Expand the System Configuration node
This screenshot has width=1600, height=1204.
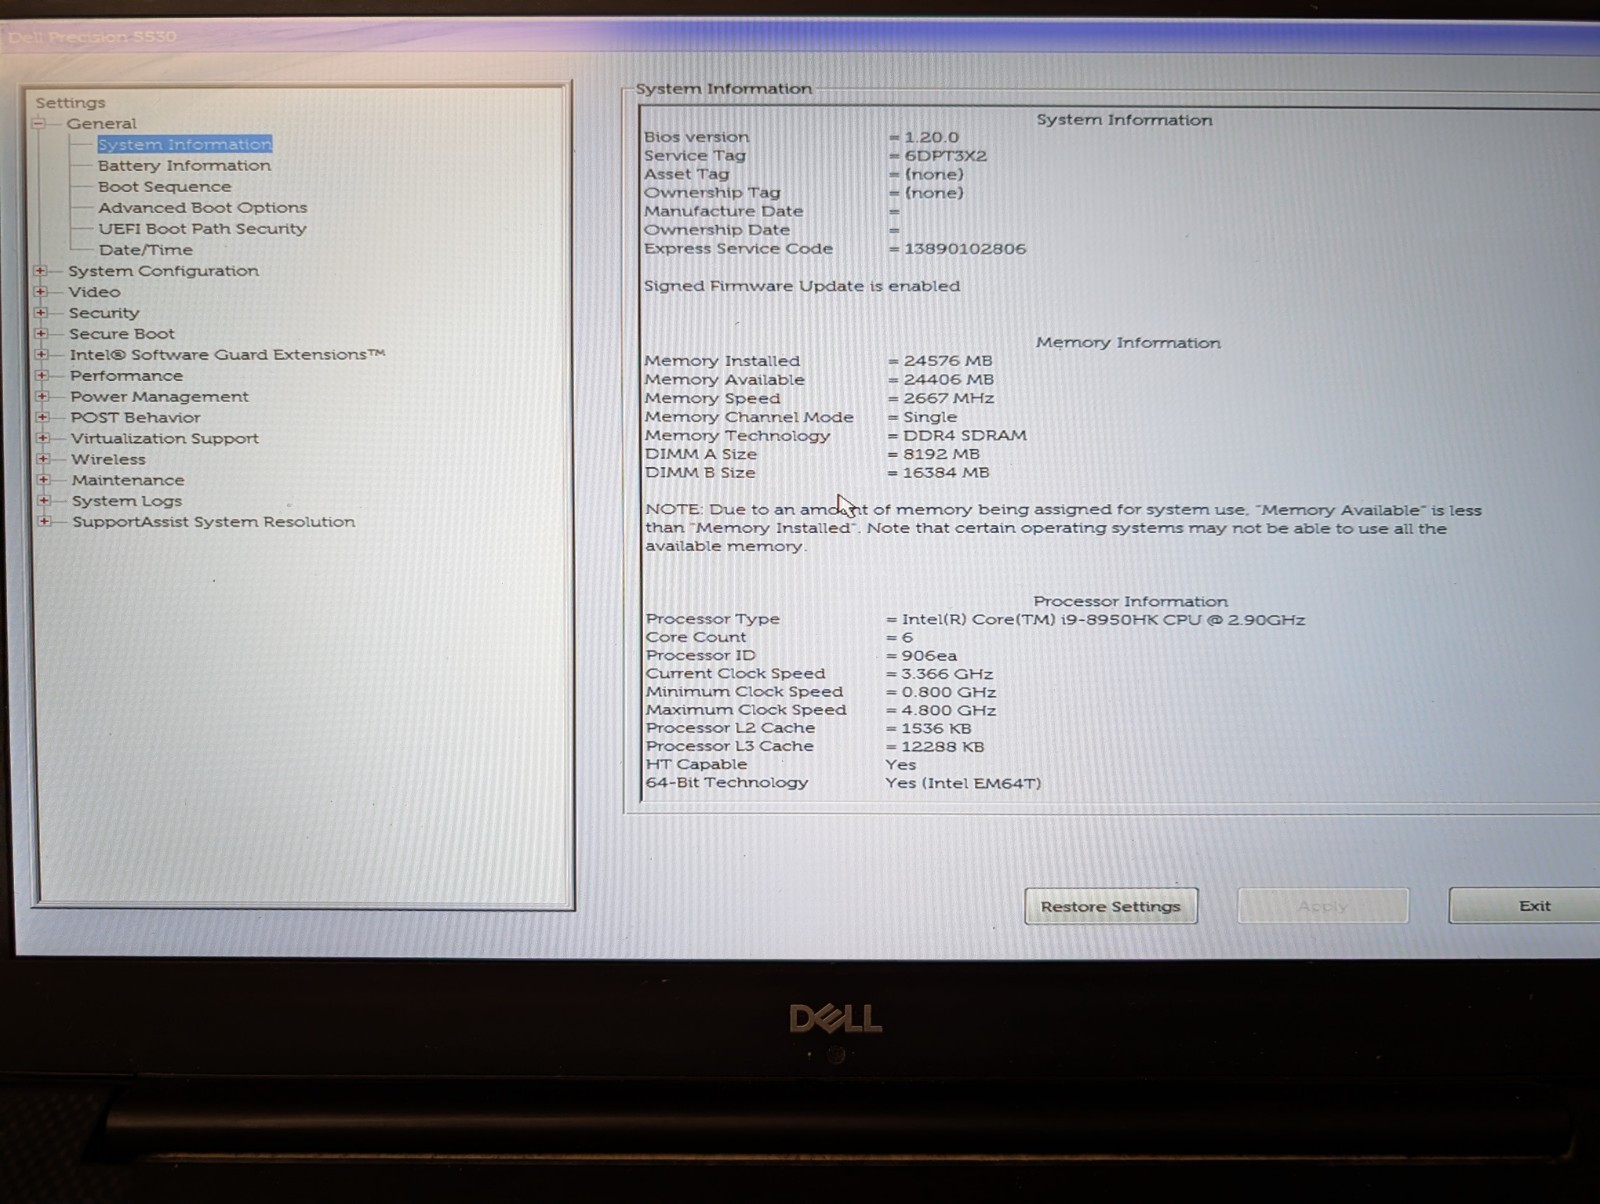click(x=40, y=271)
